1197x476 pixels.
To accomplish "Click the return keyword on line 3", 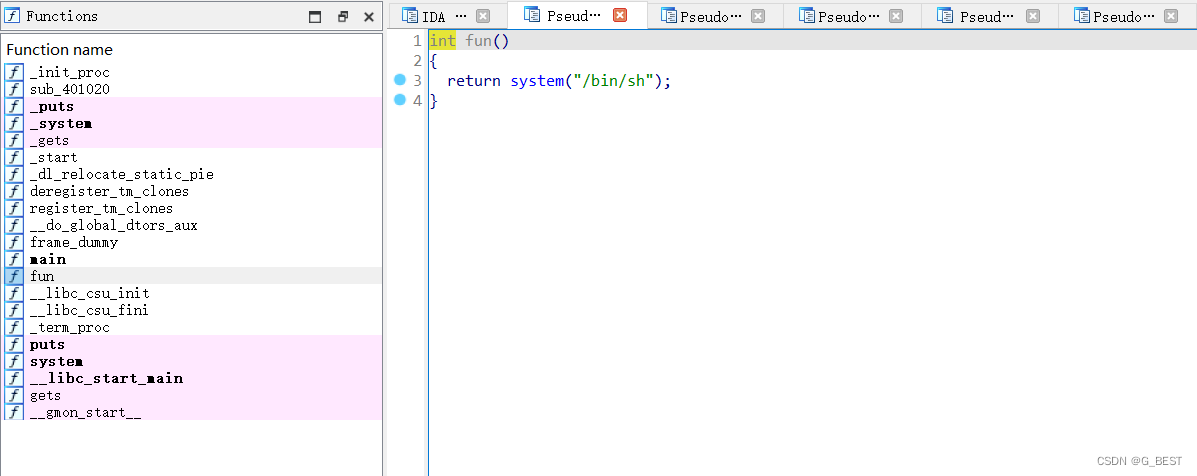I will (474, 81).
